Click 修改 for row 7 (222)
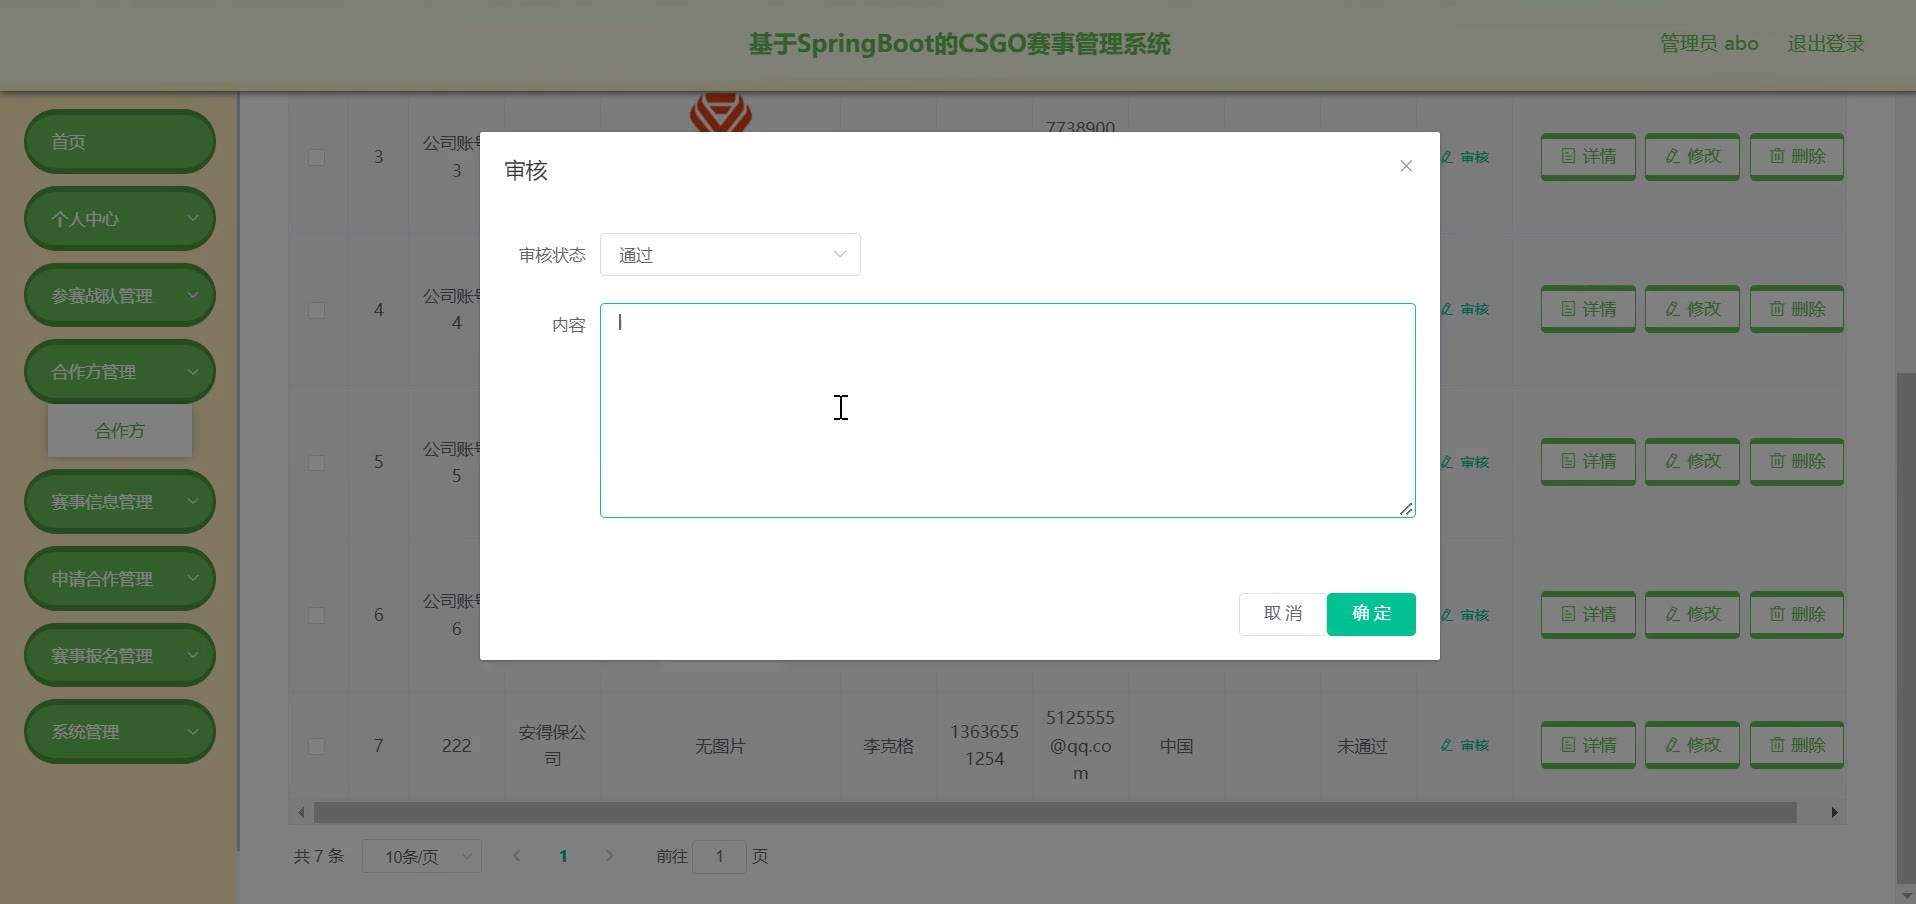Screen dimensions: 1916x904 click(1692, 746)
